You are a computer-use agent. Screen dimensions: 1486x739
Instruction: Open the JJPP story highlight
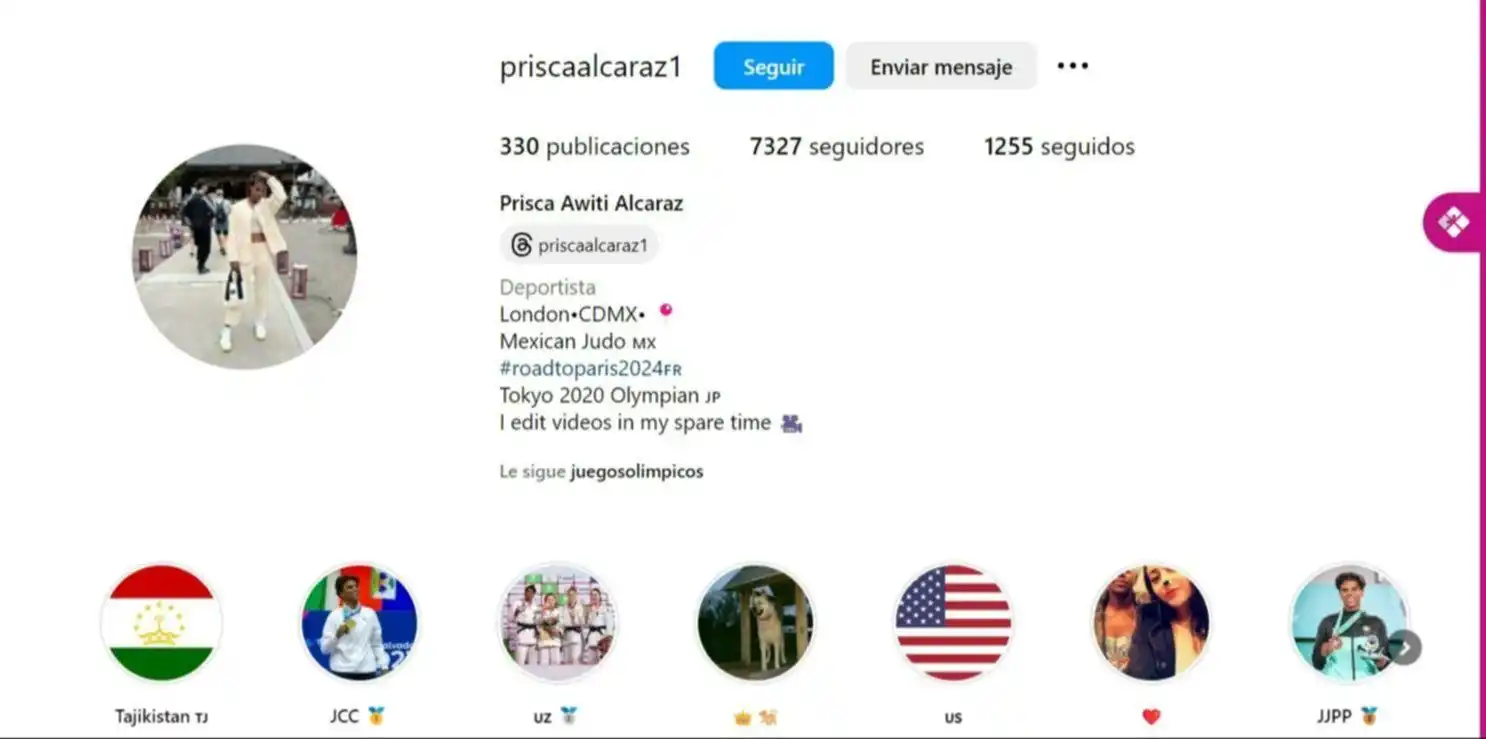[1348, 623]
